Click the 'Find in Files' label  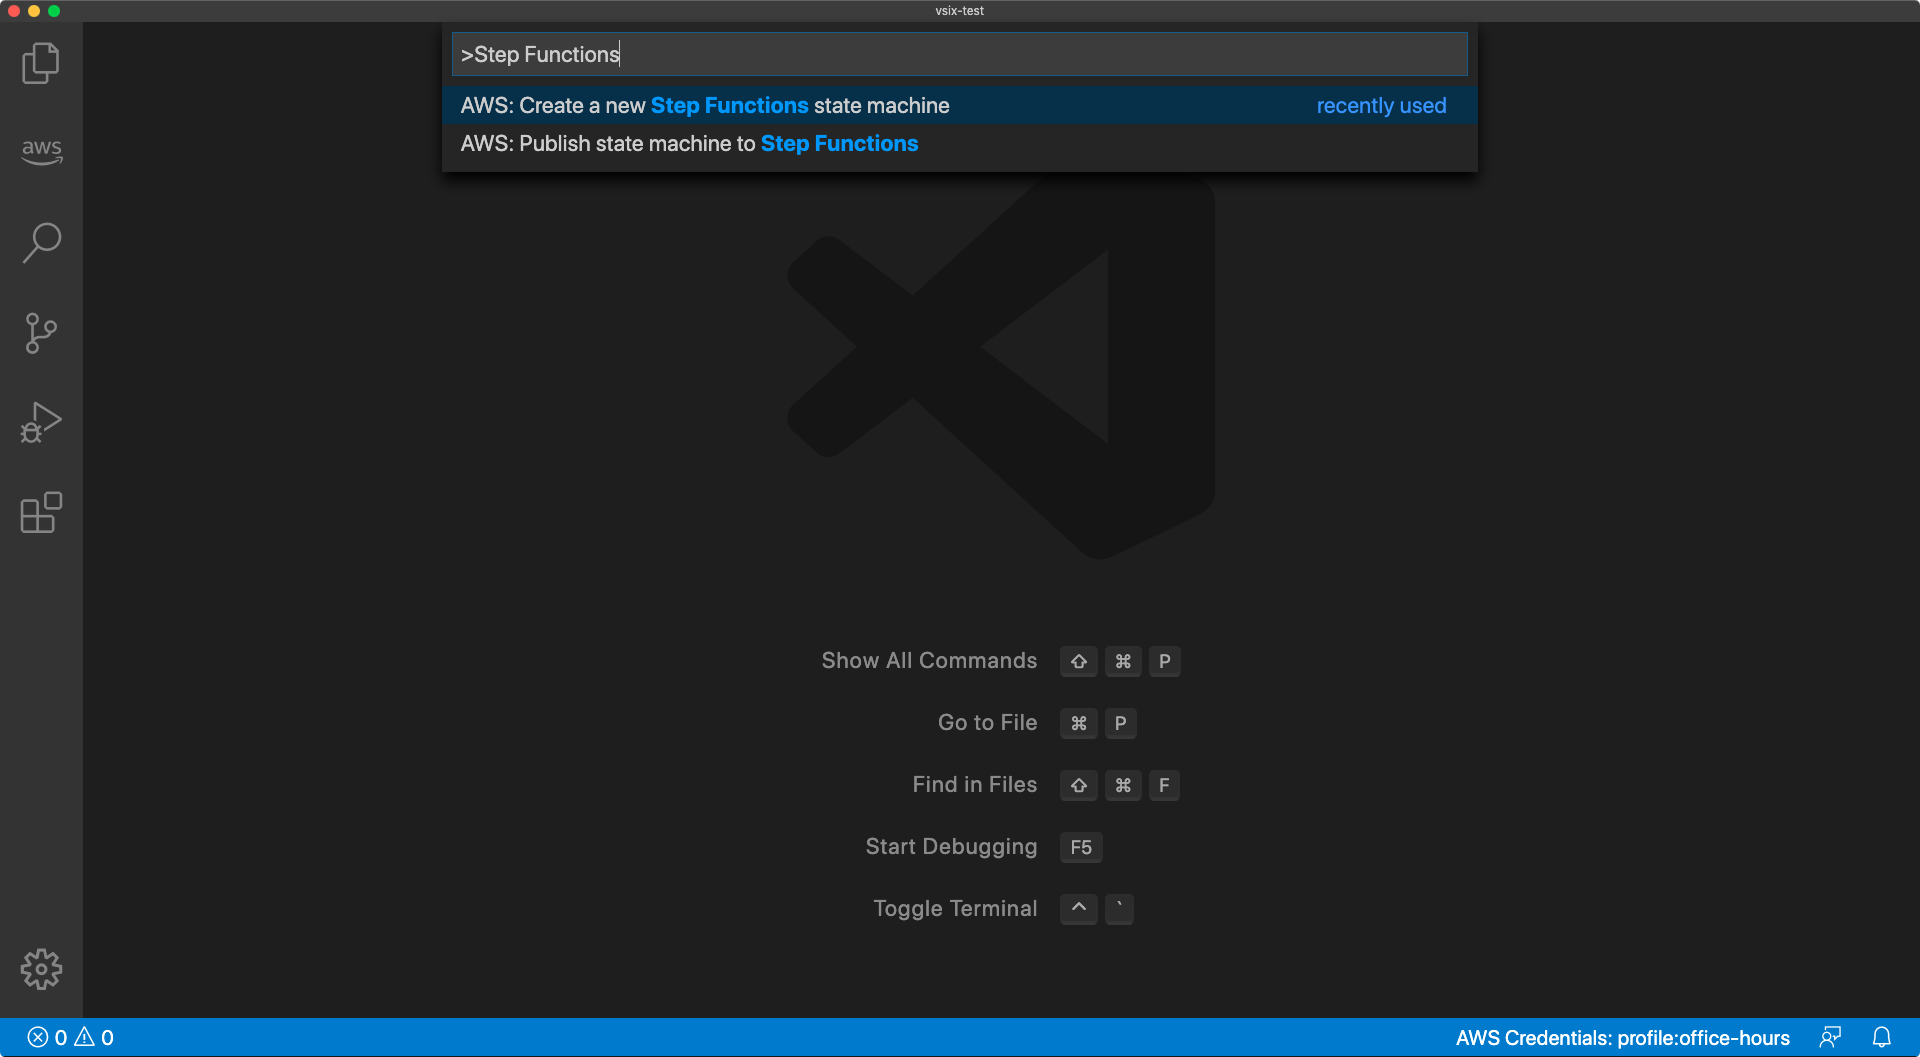pyautogui.click(x=974, y=785)
